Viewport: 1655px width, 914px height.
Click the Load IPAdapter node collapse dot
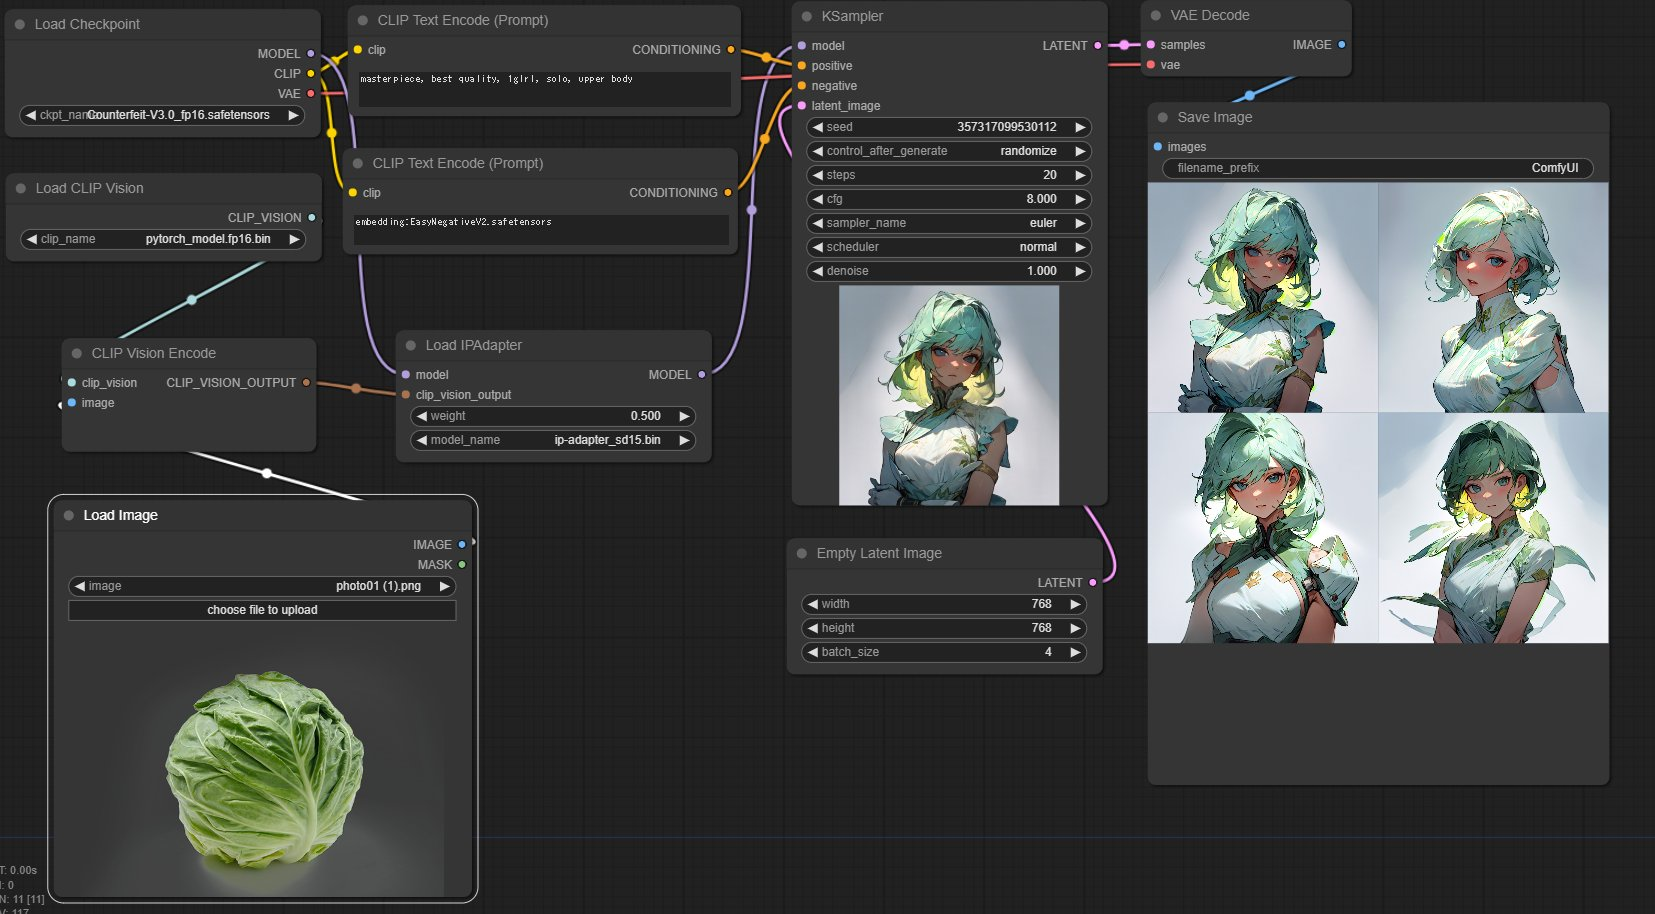coord(411,345)
